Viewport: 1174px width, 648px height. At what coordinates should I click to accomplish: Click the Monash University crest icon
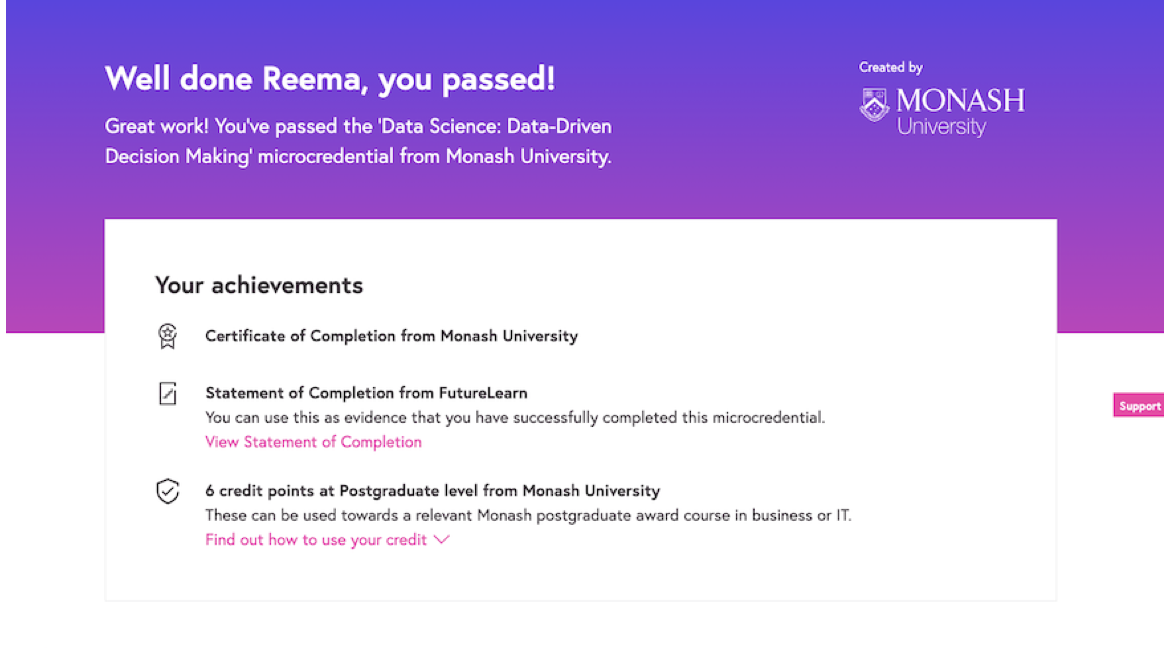[874, 105]
